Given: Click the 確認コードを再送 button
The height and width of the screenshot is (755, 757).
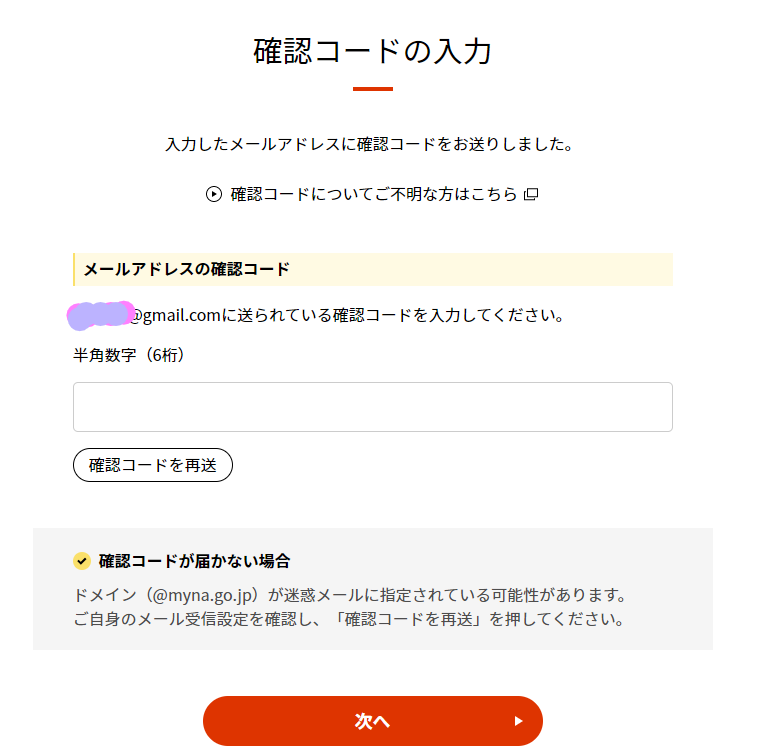Looking at the screenshot, I should point(153,465).
